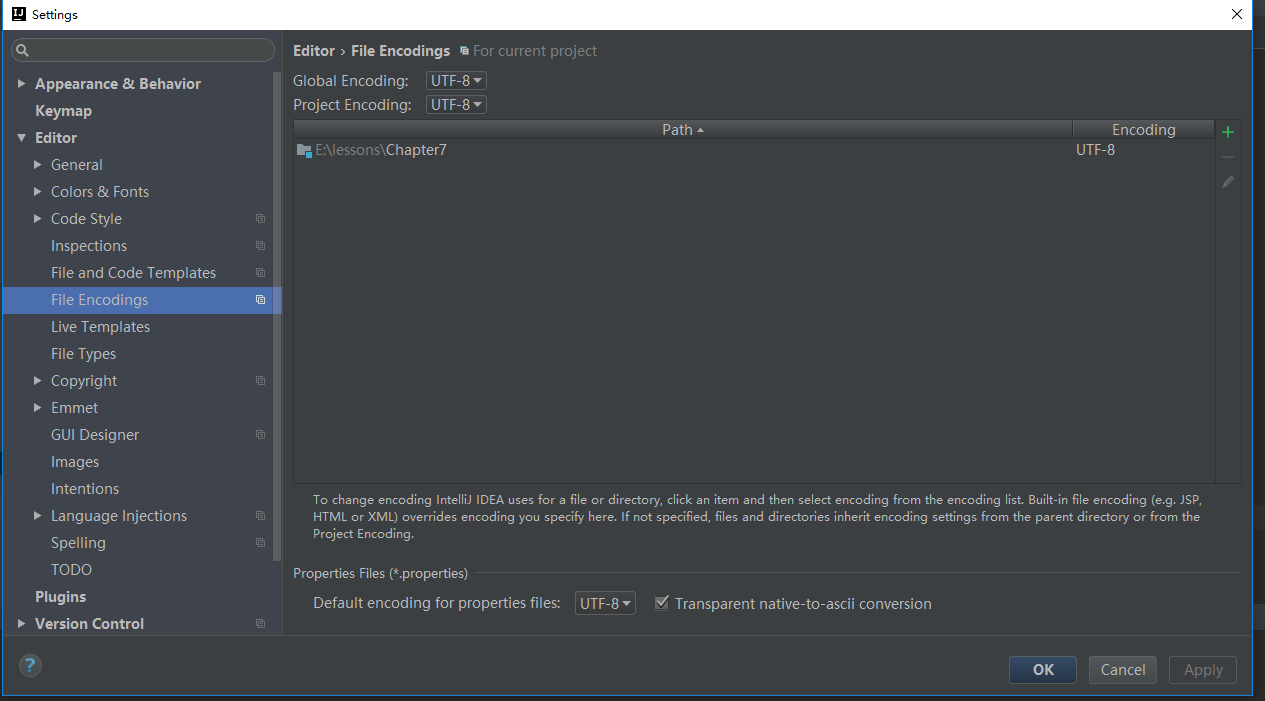Viewport: 1265px width, 701px height.
Task: Sort by the Path column header
Action: [x=683, y=130]
